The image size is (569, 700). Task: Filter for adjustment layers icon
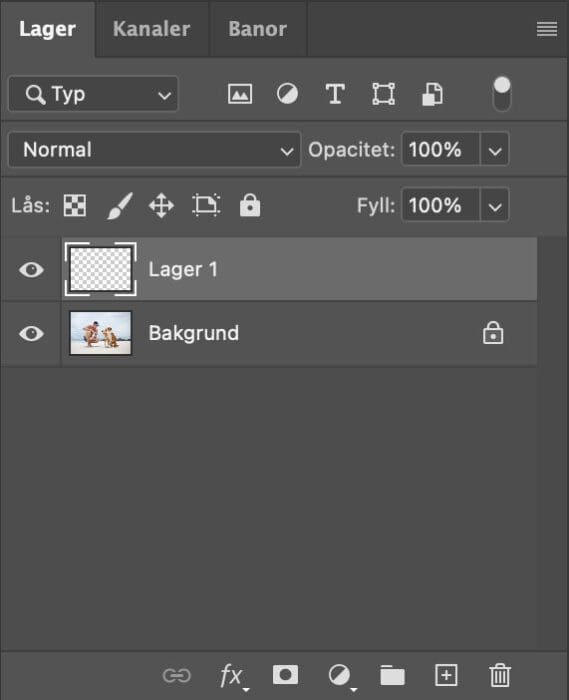click(287, 94)
